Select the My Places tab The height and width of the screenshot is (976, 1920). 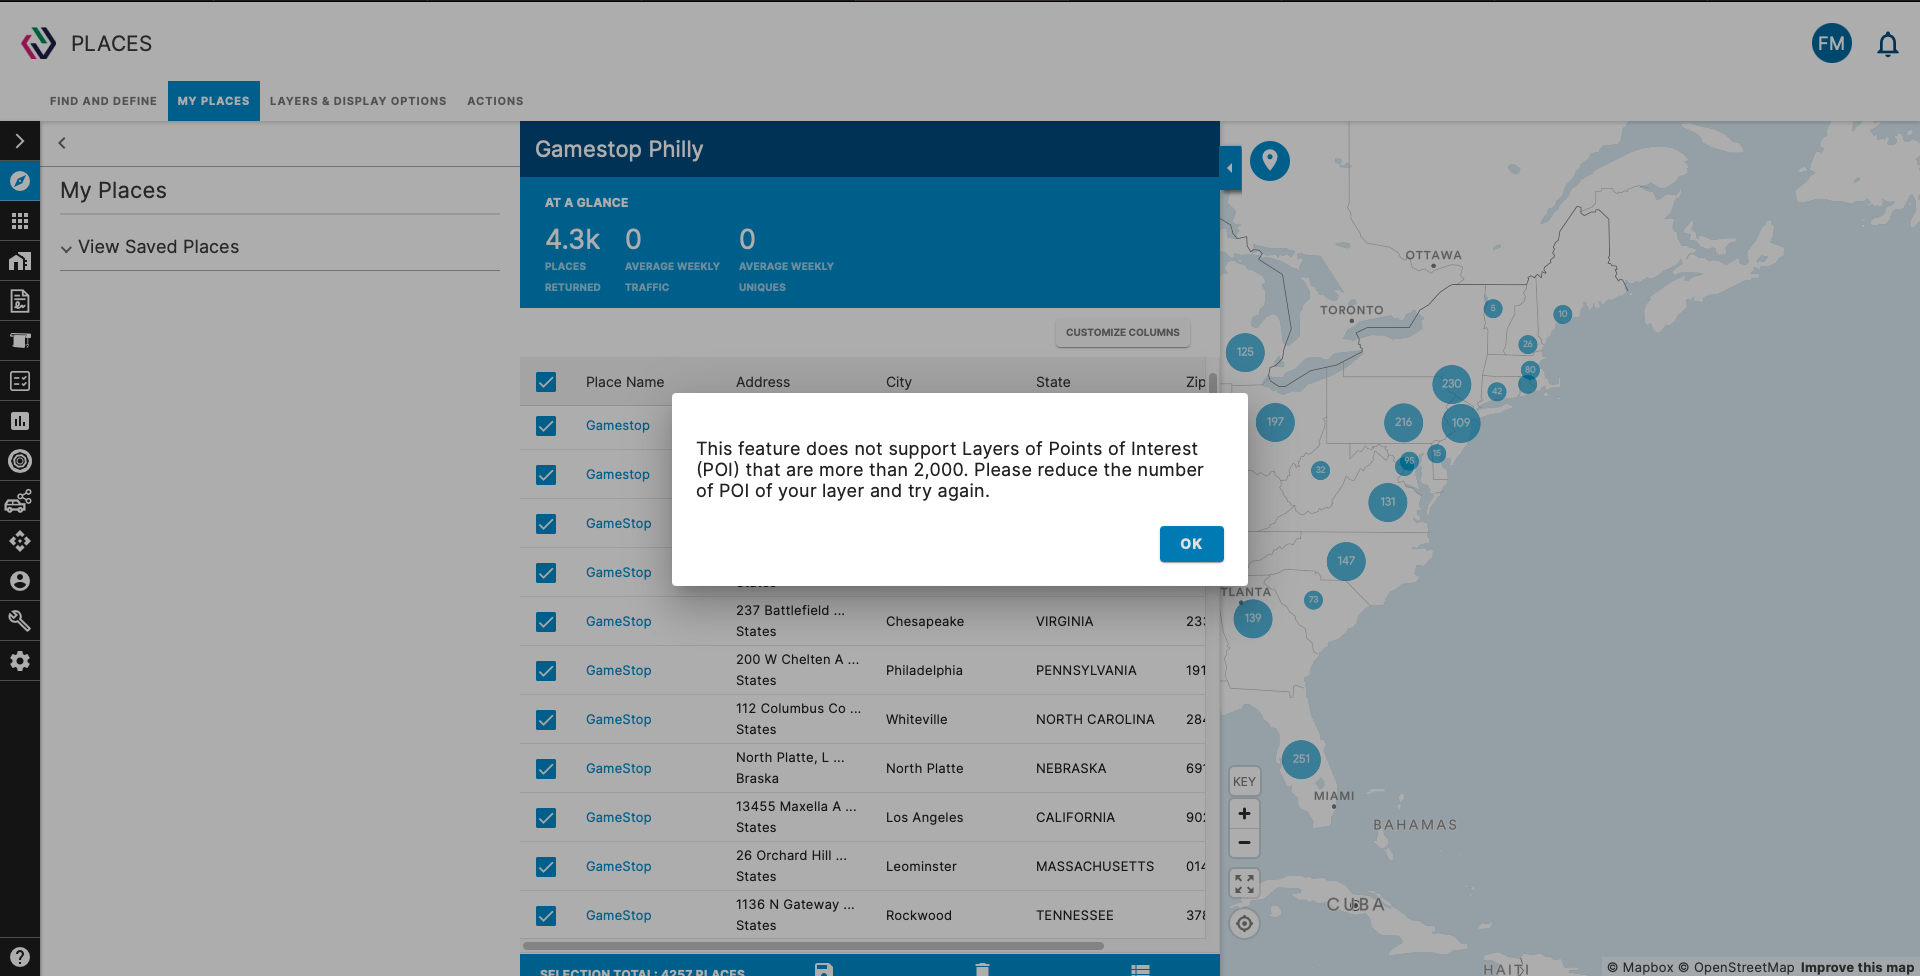[214, 101]
